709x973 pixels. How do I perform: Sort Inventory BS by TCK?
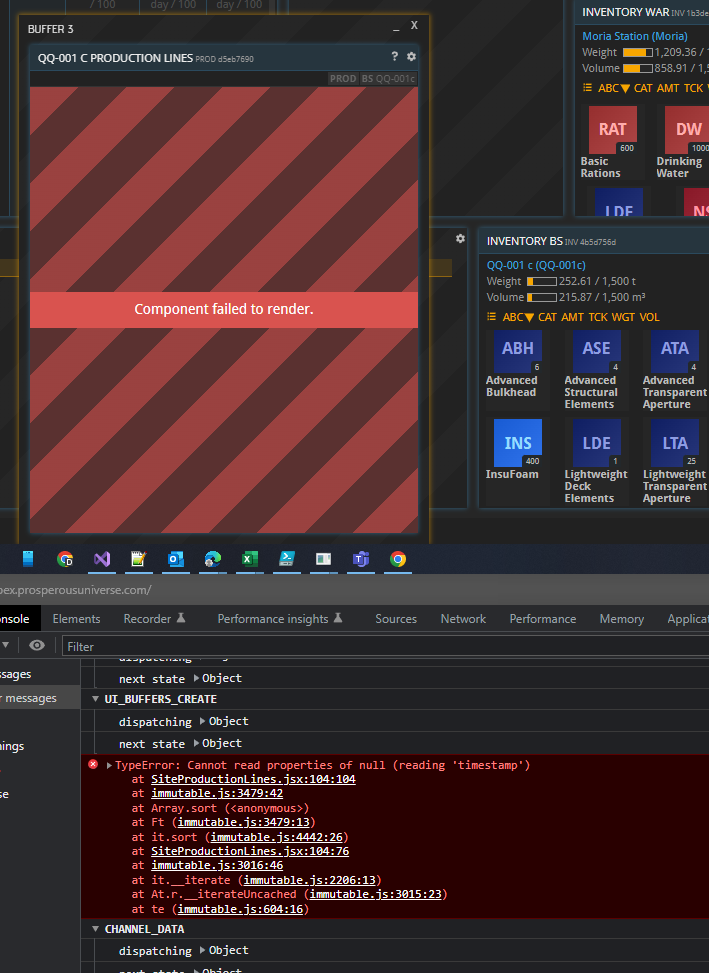click(x=598, y=317)
